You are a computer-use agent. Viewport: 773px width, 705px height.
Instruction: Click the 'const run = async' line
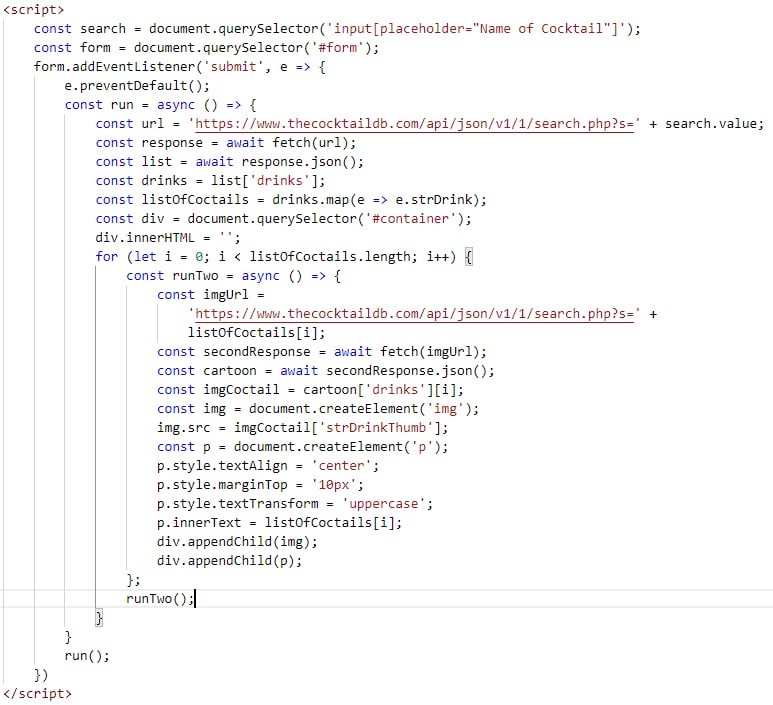coord(160,105)
